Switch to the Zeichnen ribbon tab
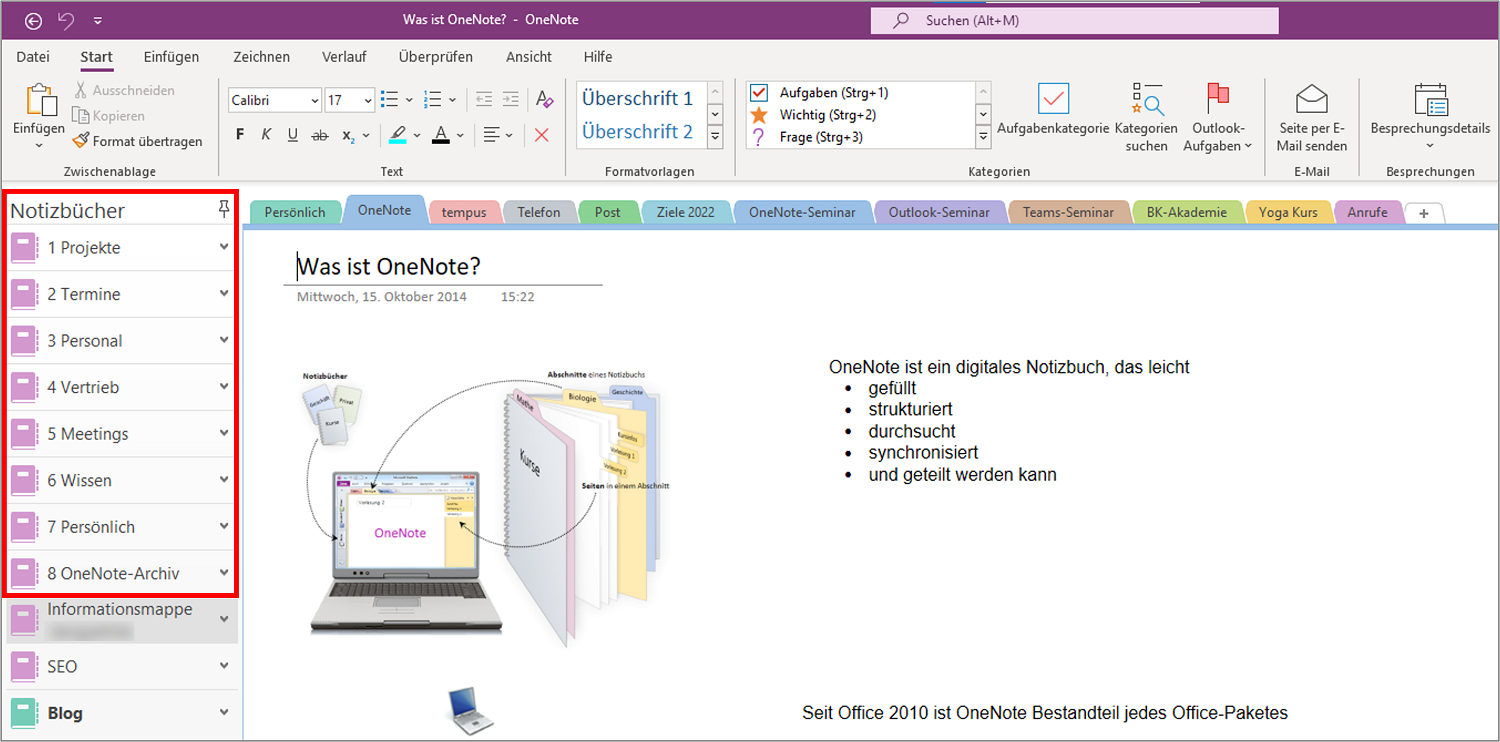1500x742 pixels. click(261, 57)
